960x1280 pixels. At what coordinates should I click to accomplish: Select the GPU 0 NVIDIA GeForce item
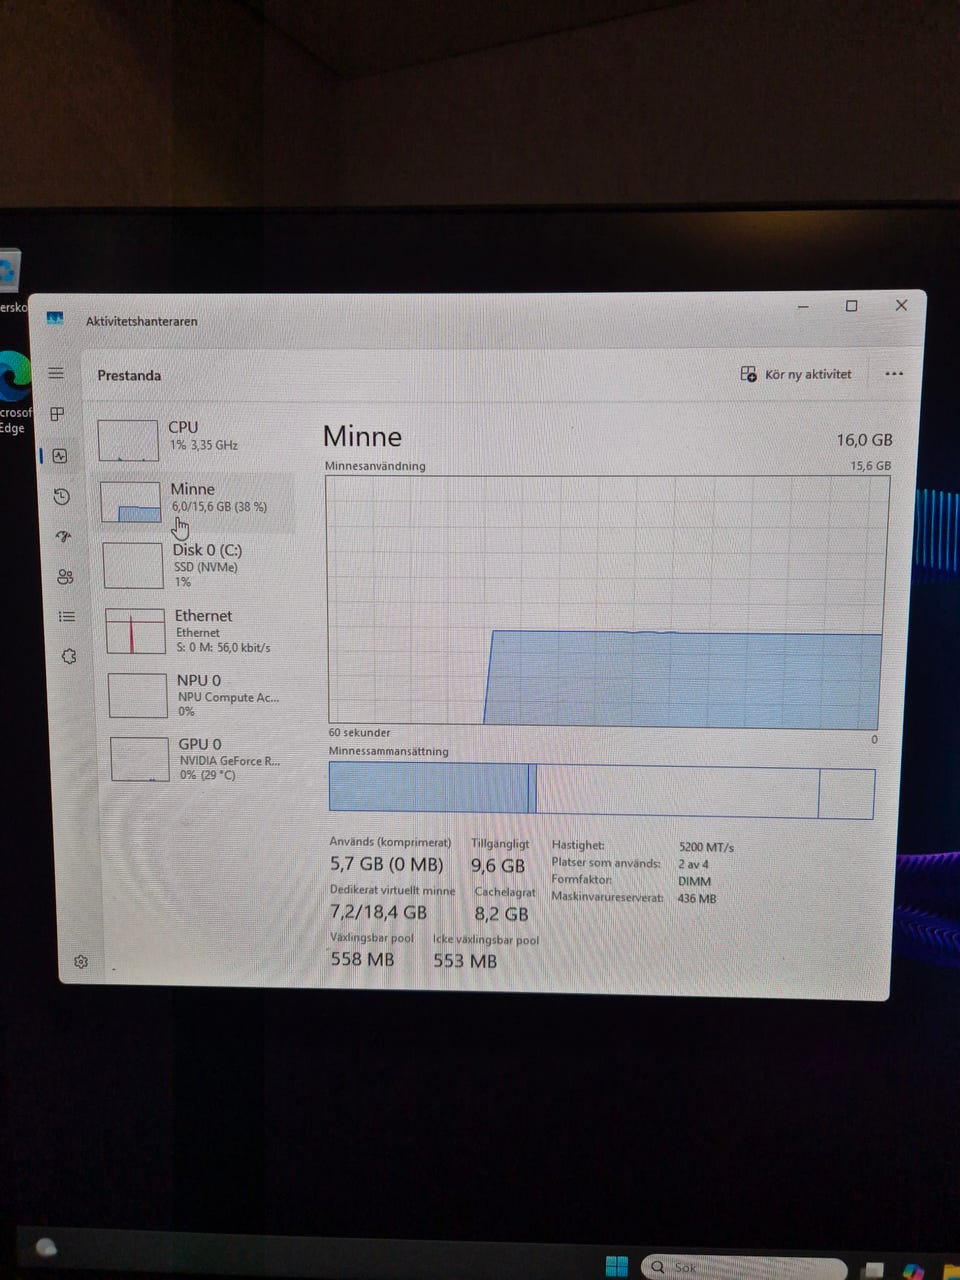pyautogui.click(x=204, y=759)
